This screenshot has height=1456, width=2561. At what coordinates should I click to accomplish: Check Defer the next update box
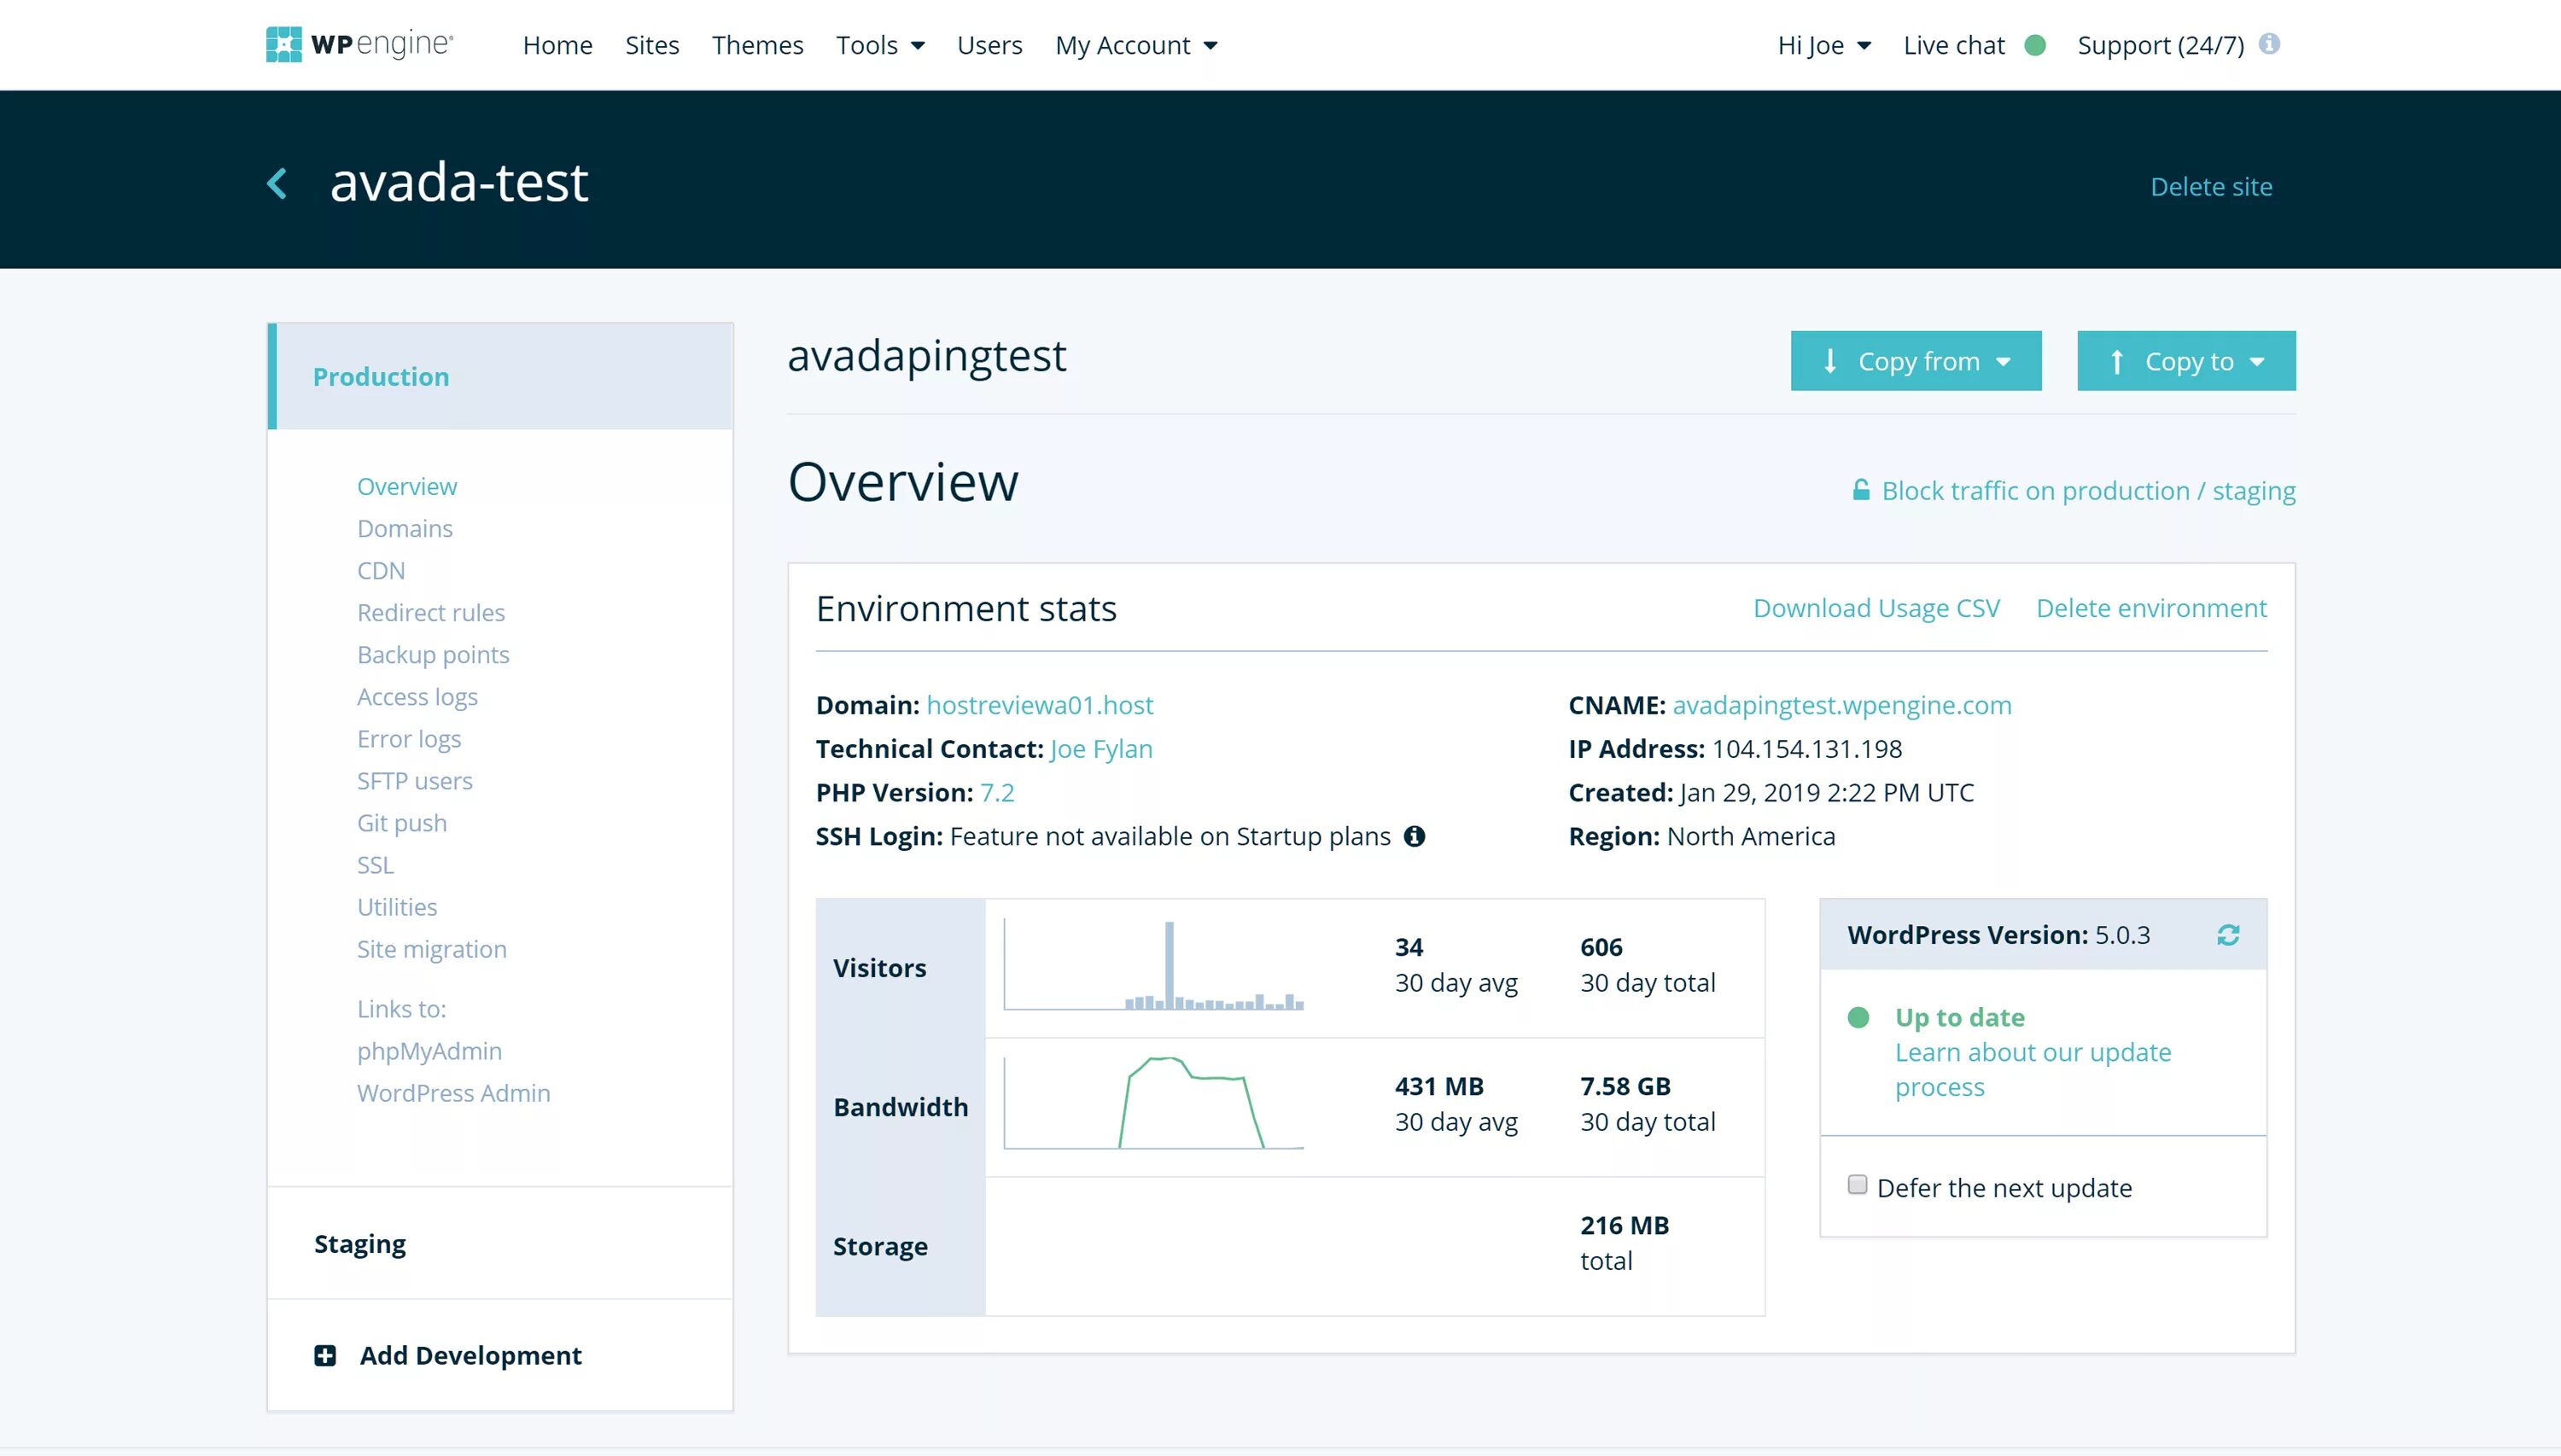pos(1857,1185)
